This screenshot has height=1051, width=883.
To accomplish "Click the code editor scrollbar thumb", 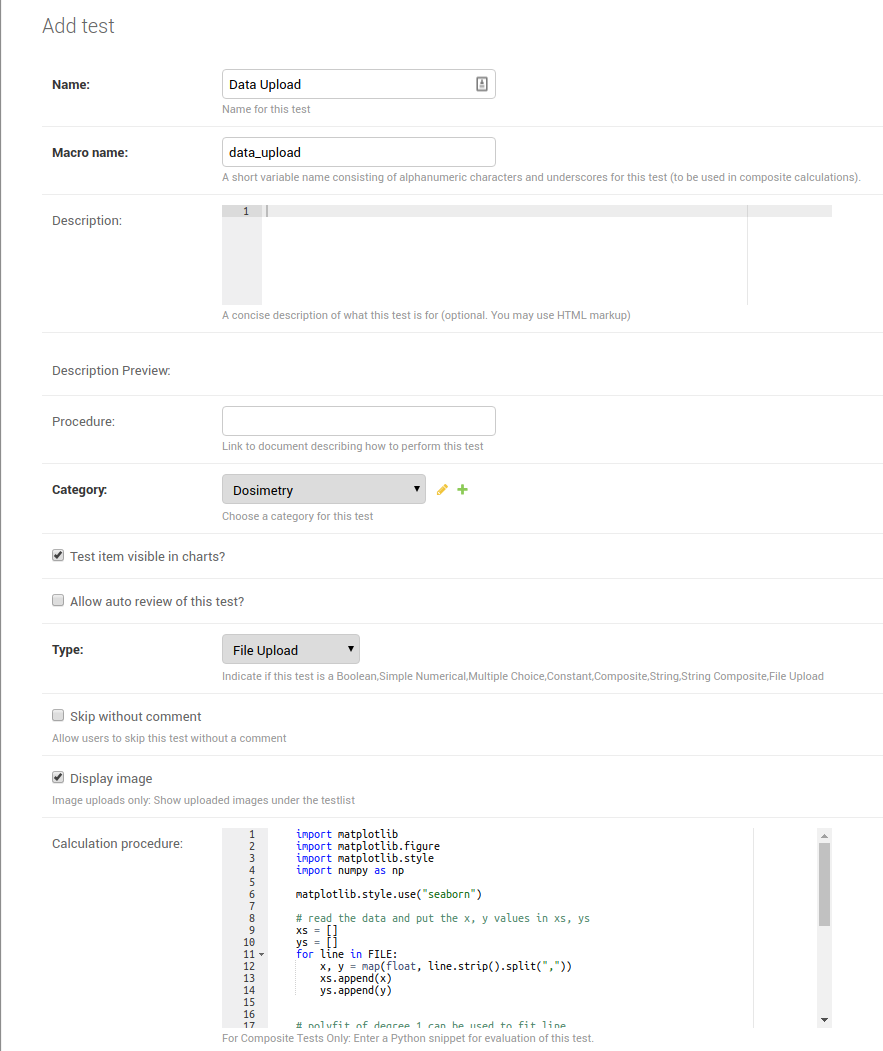I will (825, 885).
